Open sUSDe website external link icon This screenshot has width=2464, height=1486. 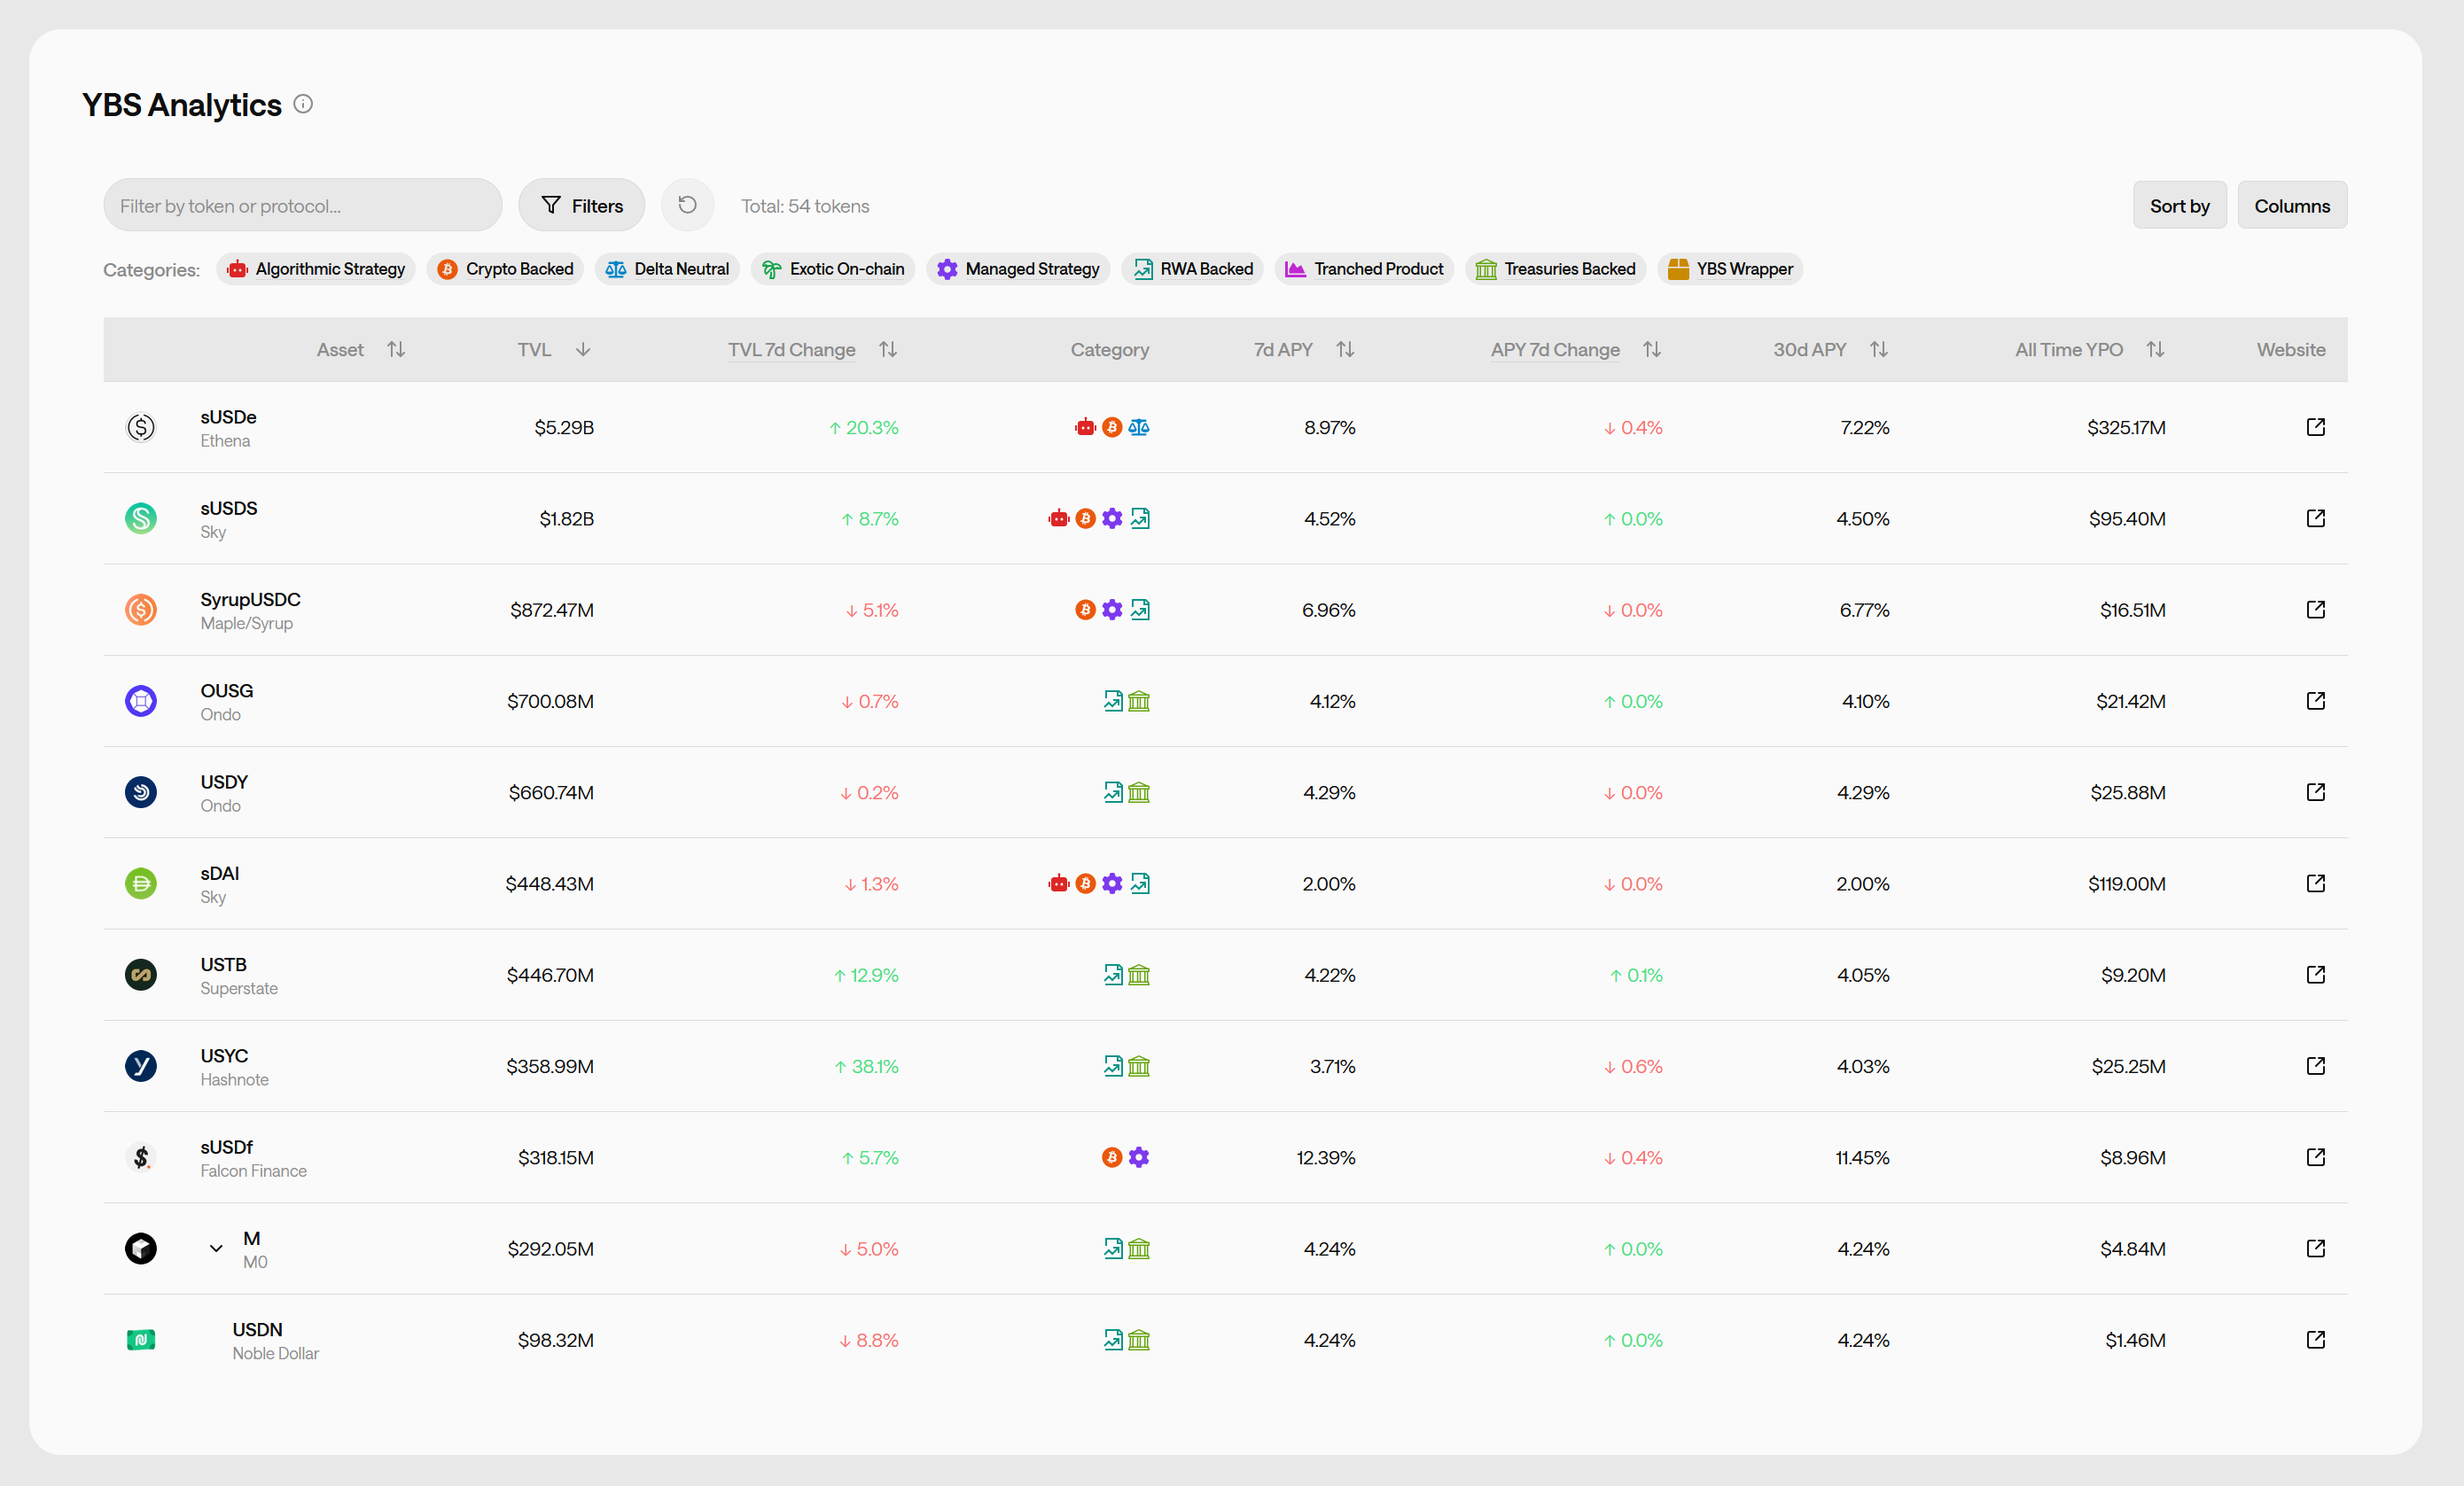tap(2315, 427)
